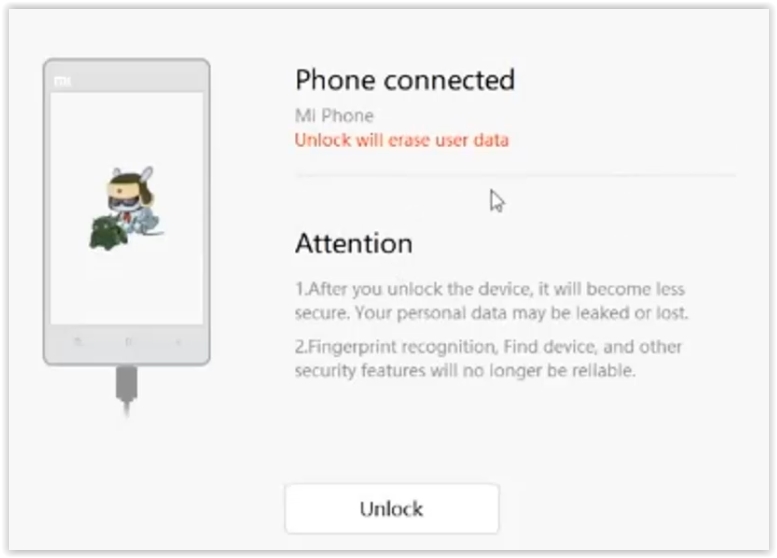The height and width of the screenshot is (558, 777).
Task: Click the 'Your personal data may be leaked' text
Action: [x=483, y=313]
